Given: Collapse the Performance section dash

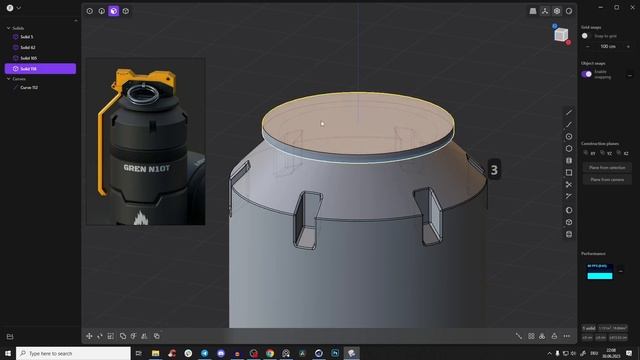Looking at the screenshot, I should coord(620,271).
